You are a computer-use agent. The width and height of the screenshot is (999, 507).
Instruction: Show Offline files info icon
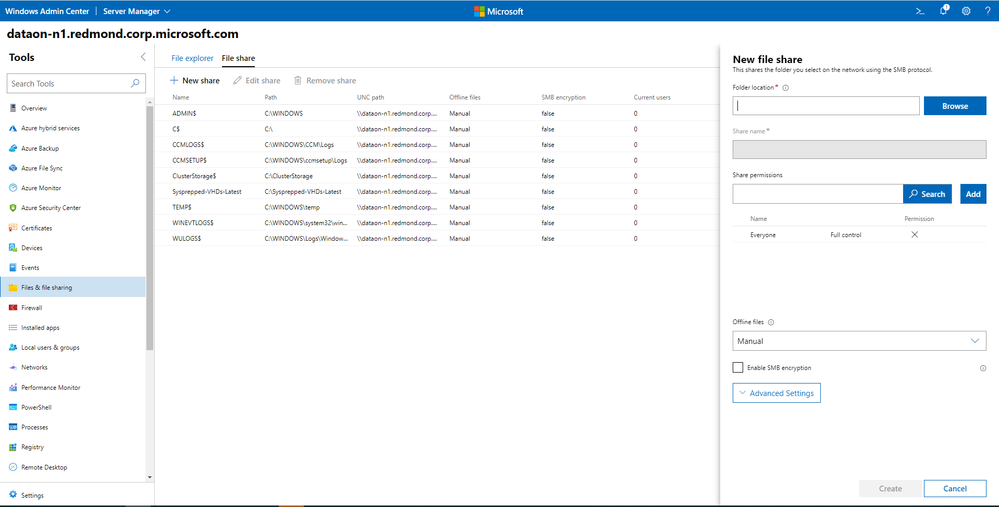pyautogui.click(x=771, y=322)
